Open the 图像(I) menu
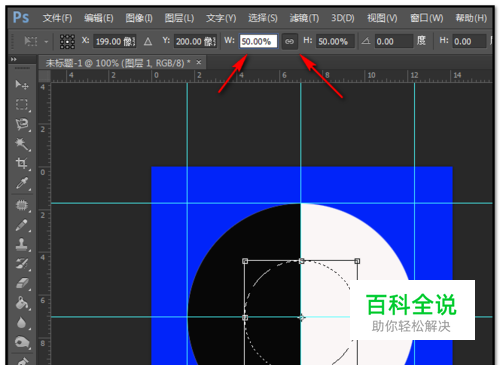The image size is (500, 365). (139, 18)
